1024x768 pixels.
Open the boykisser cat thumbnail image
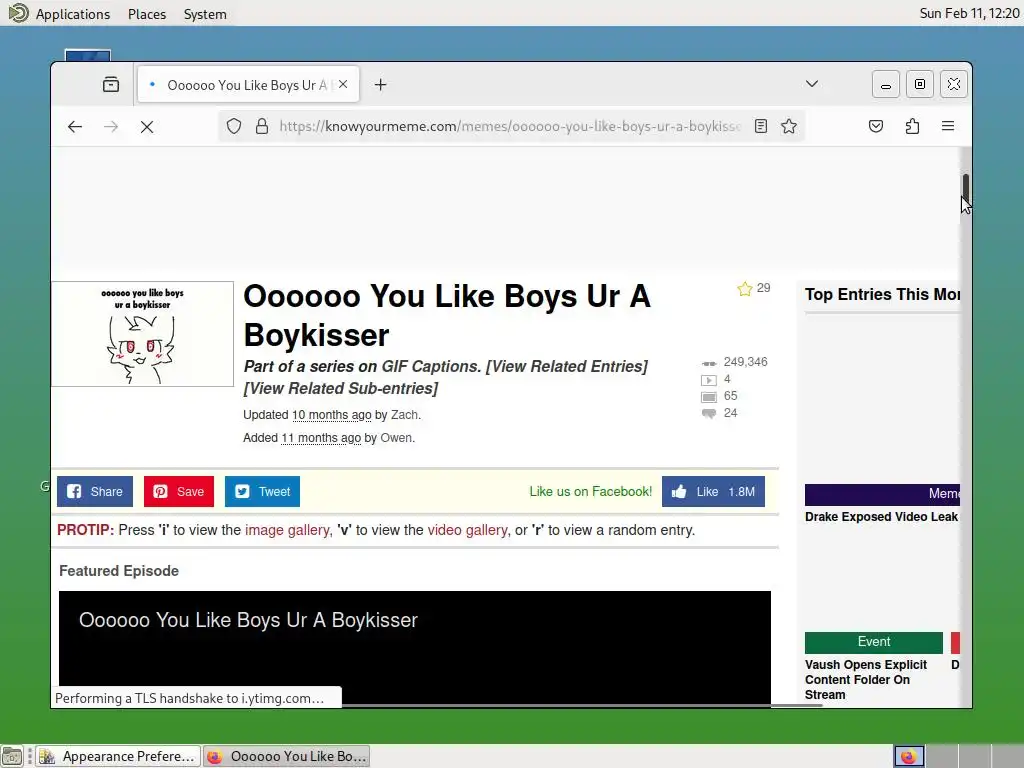[x=142, y=334]
